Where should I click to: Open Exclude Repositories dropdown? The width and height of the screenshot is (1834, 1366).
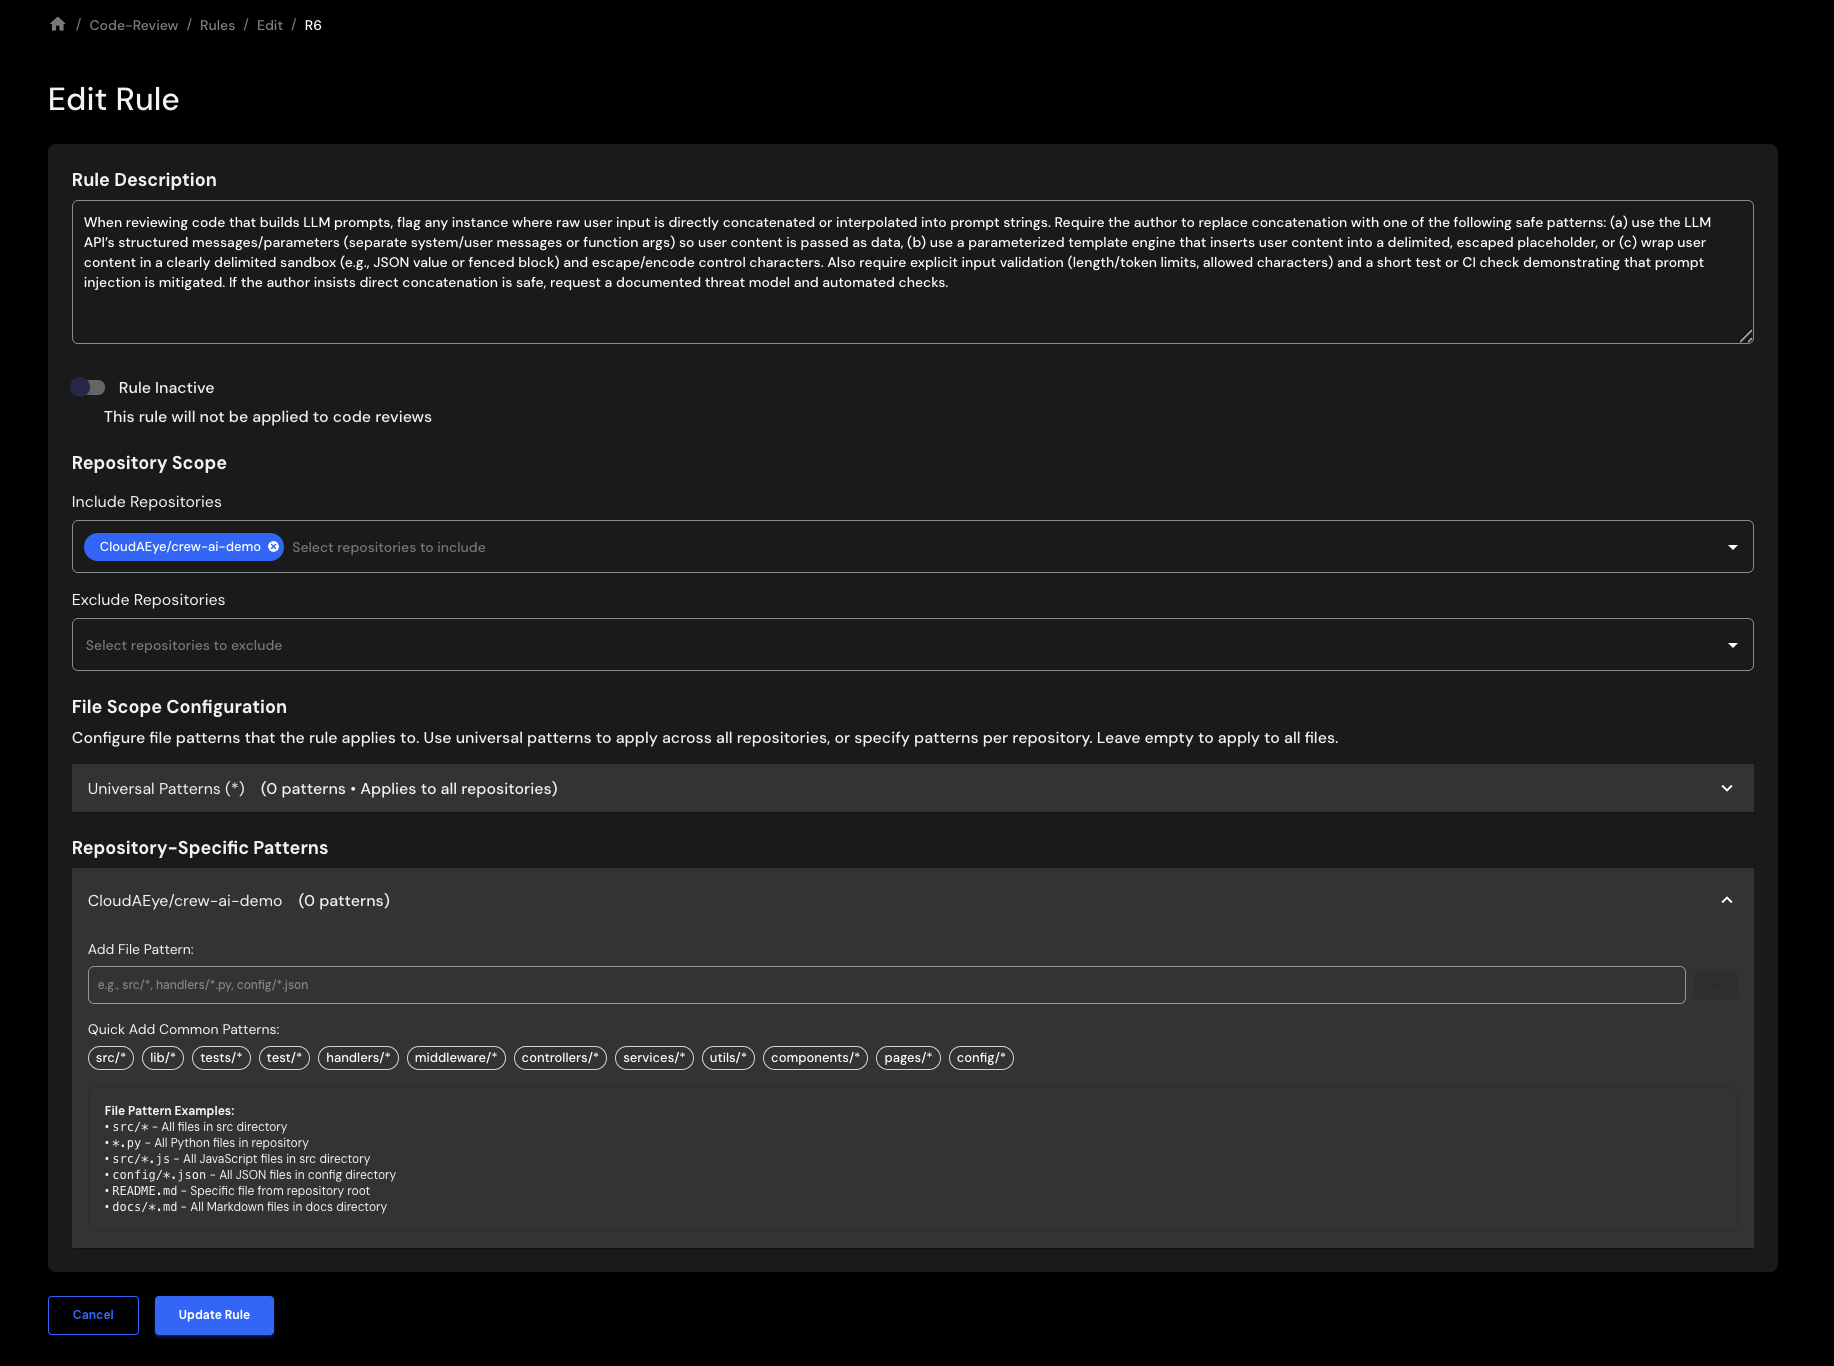click(1732, 645)
